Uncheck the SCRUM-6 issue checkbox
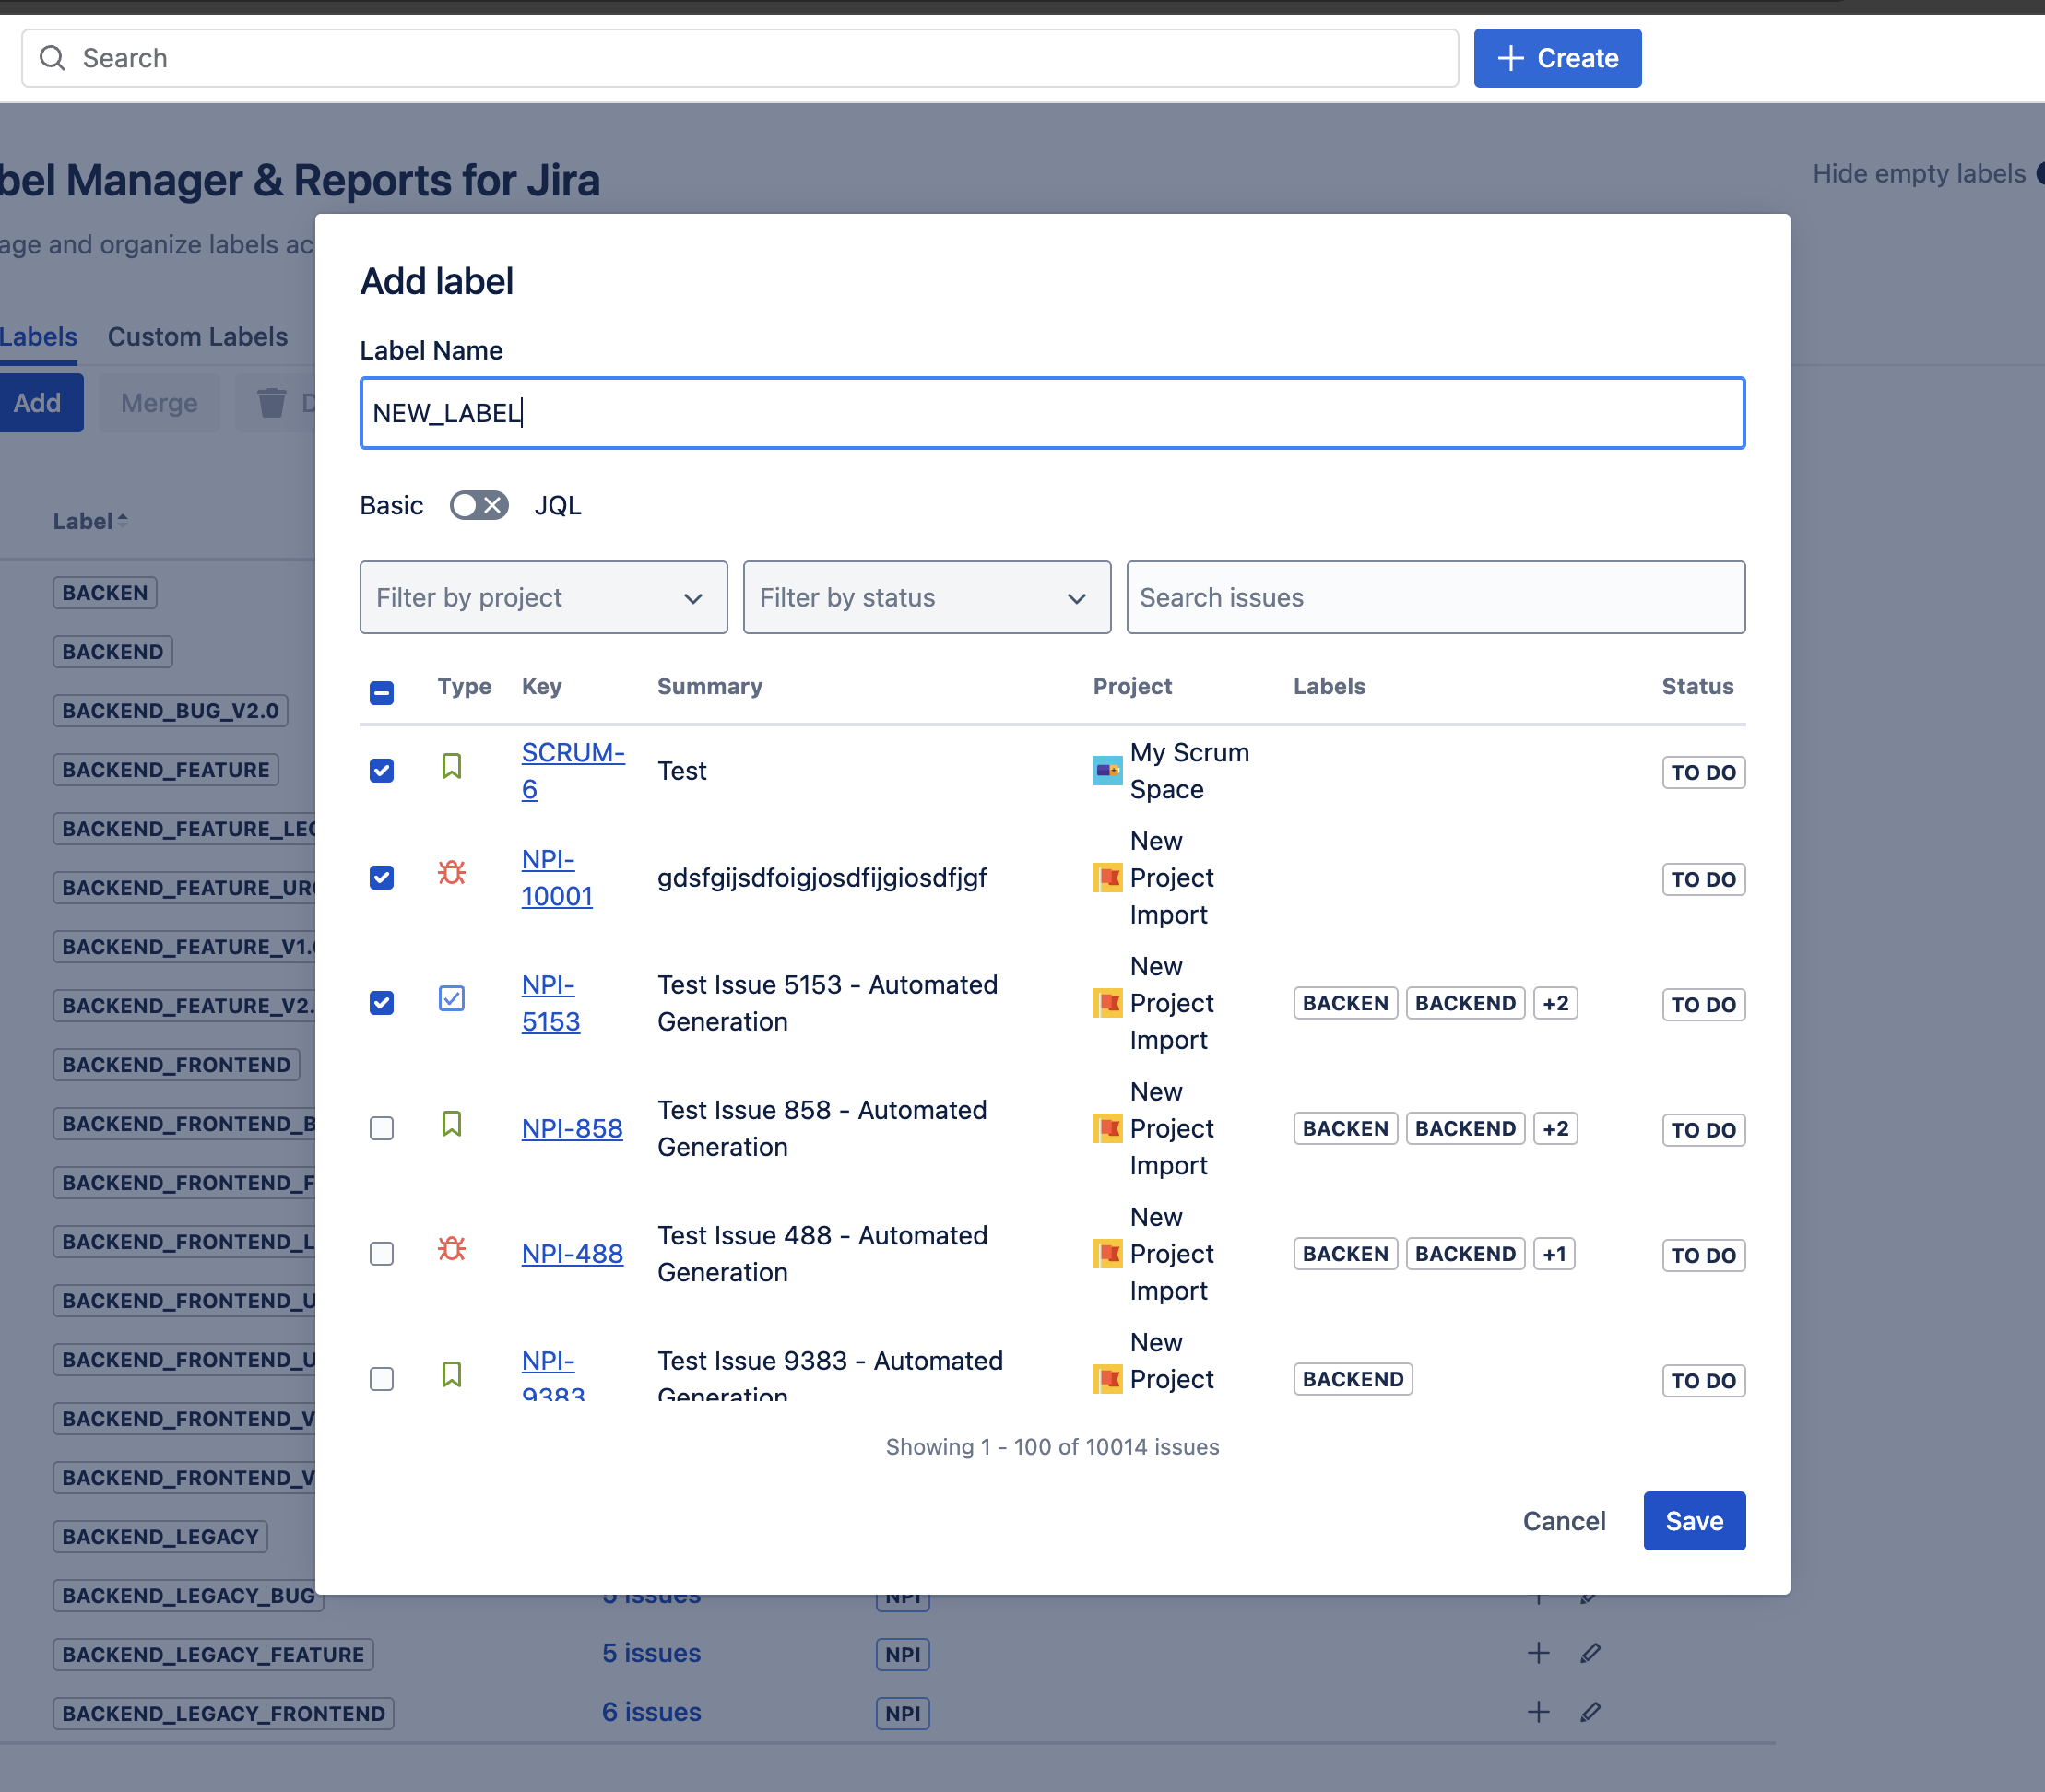The height and width of the screenshot is (1792, 2045). tap(381, 771)
